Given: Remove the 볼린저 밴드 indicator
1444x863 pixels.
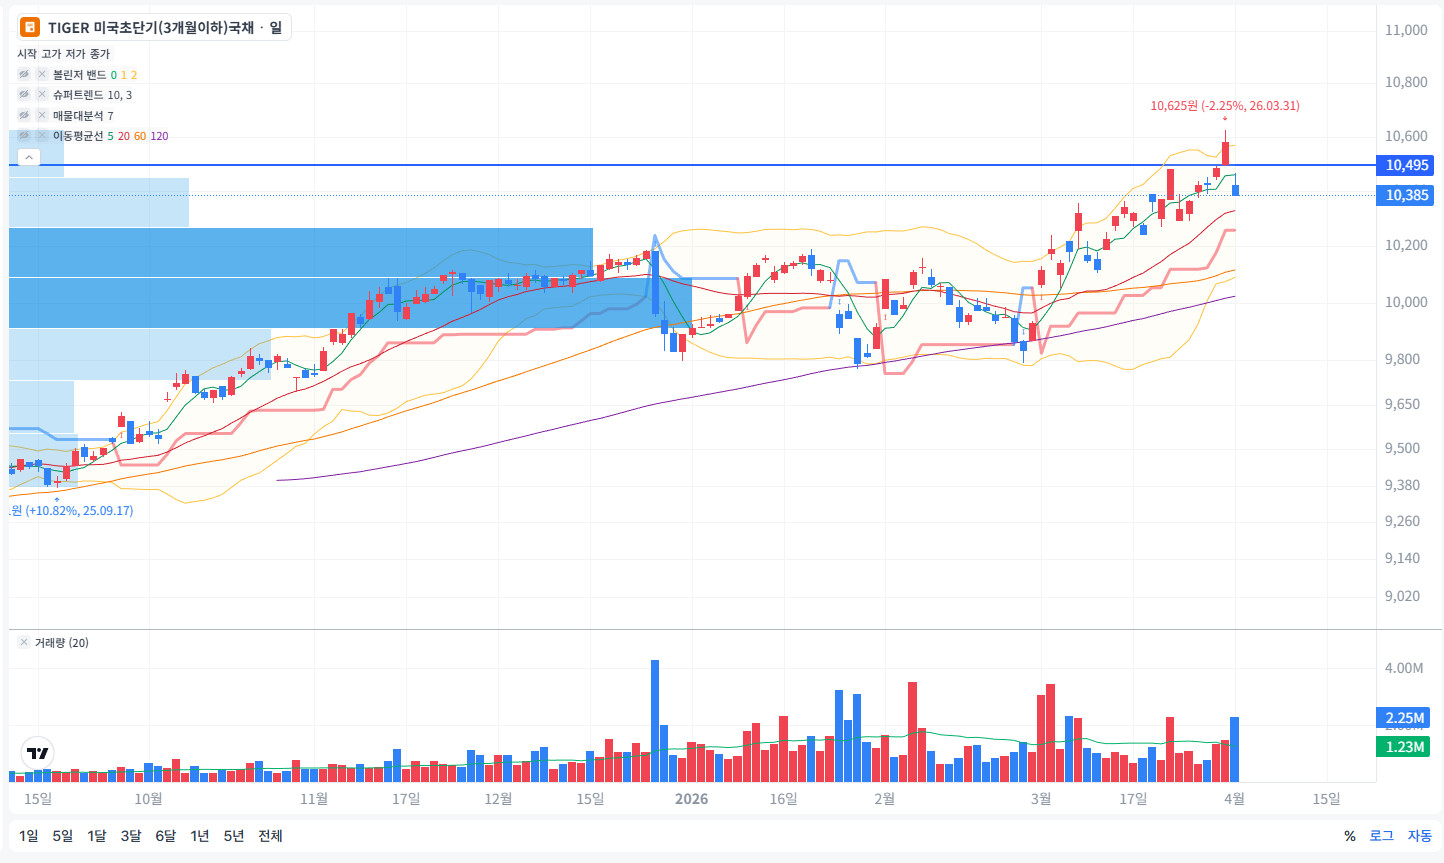Looking at the screenshot, I should tap(42, 75).
